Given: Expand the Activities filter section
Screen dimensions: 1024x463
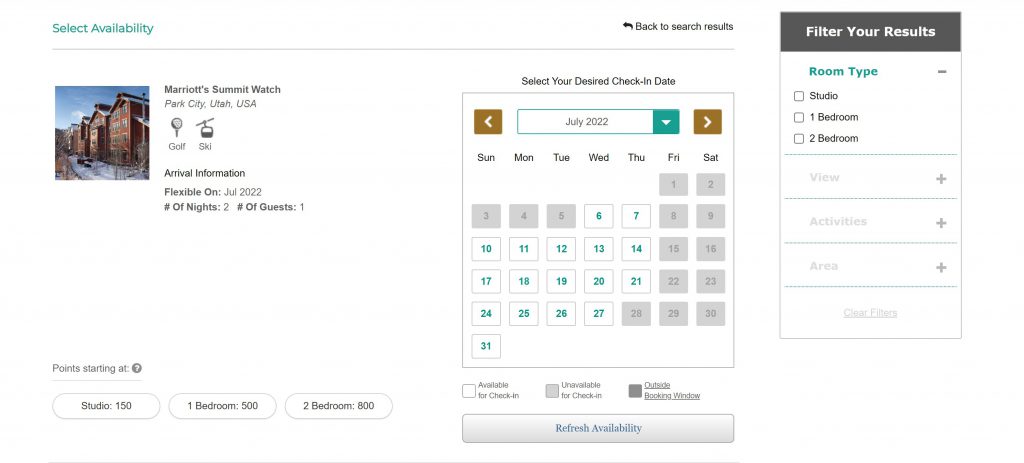Looking at the screenshot, I should (x=941, y=223).
